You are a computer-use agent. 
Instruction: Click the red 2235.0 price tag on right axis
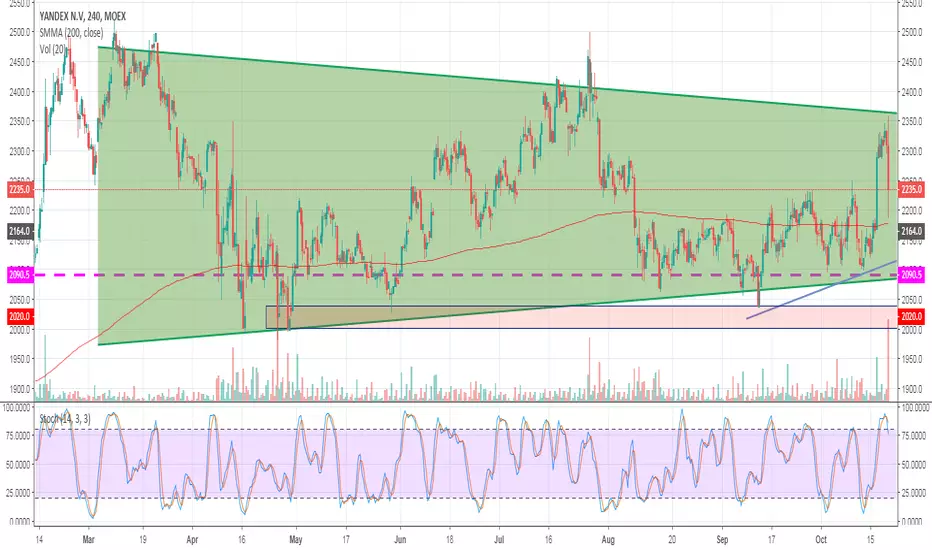911,190
